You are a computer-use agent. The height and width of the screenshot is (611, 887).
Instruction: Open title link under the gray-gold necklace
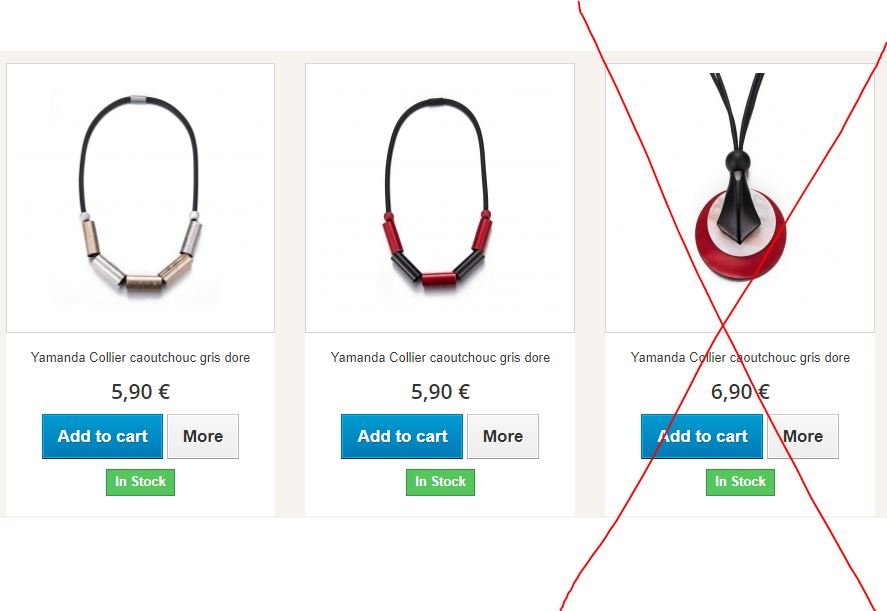coord(140,358)
